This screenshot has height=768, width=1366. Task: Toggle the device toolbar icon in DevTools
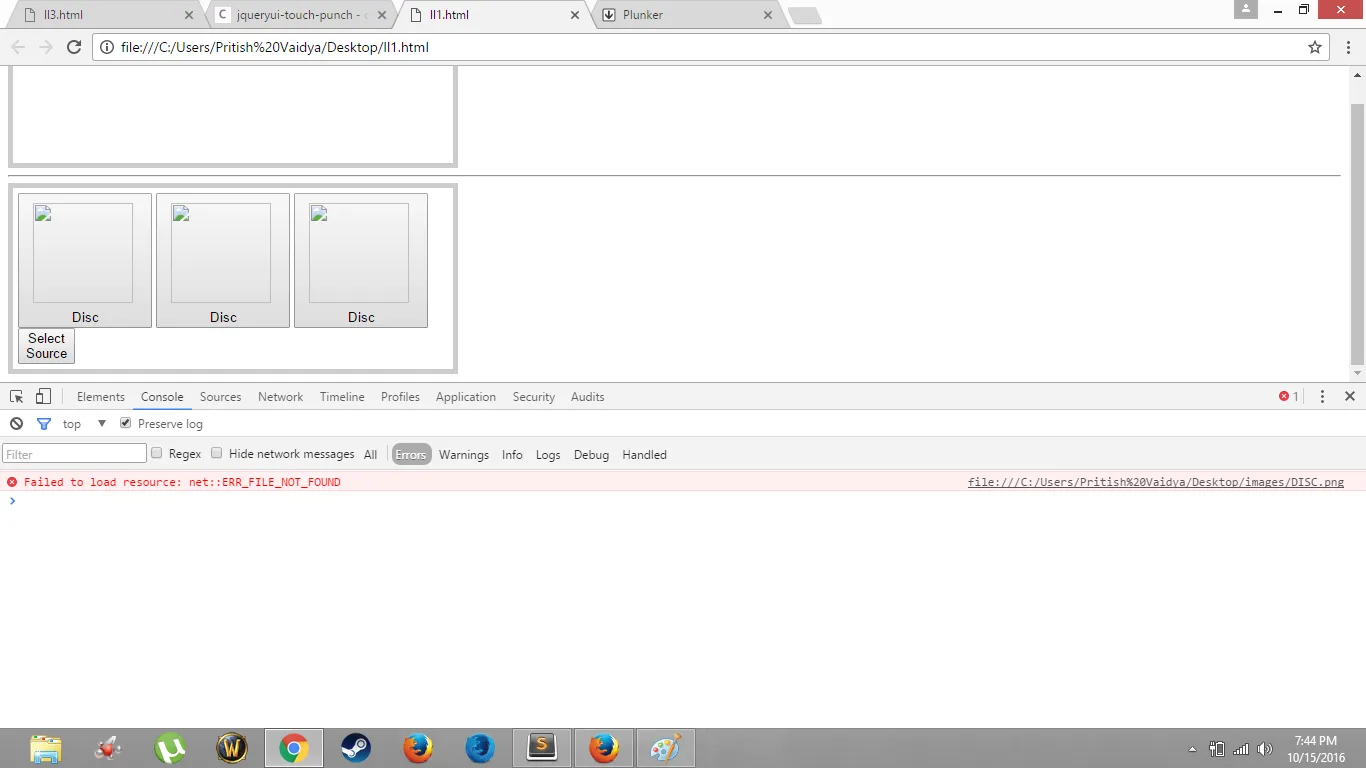click(x=43, y=397)
